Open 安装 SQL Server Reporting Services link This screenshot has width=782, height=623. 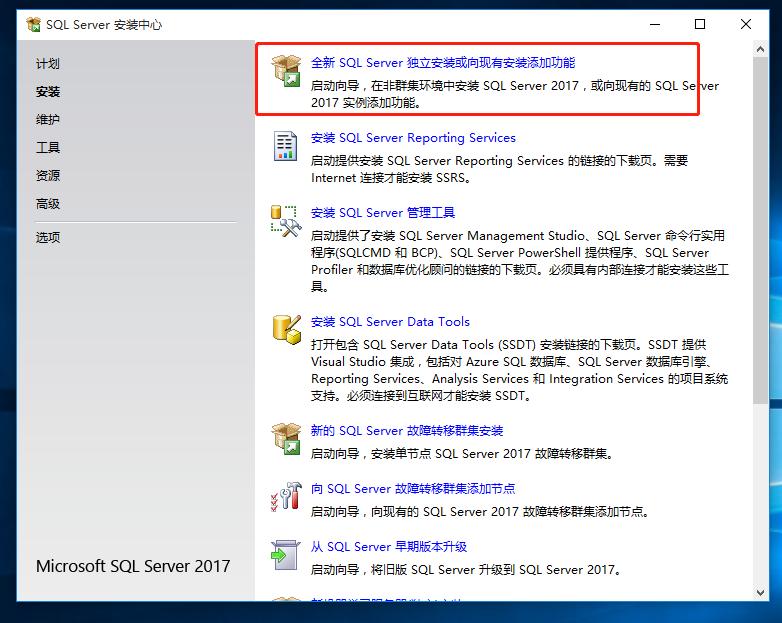[413, 138]
